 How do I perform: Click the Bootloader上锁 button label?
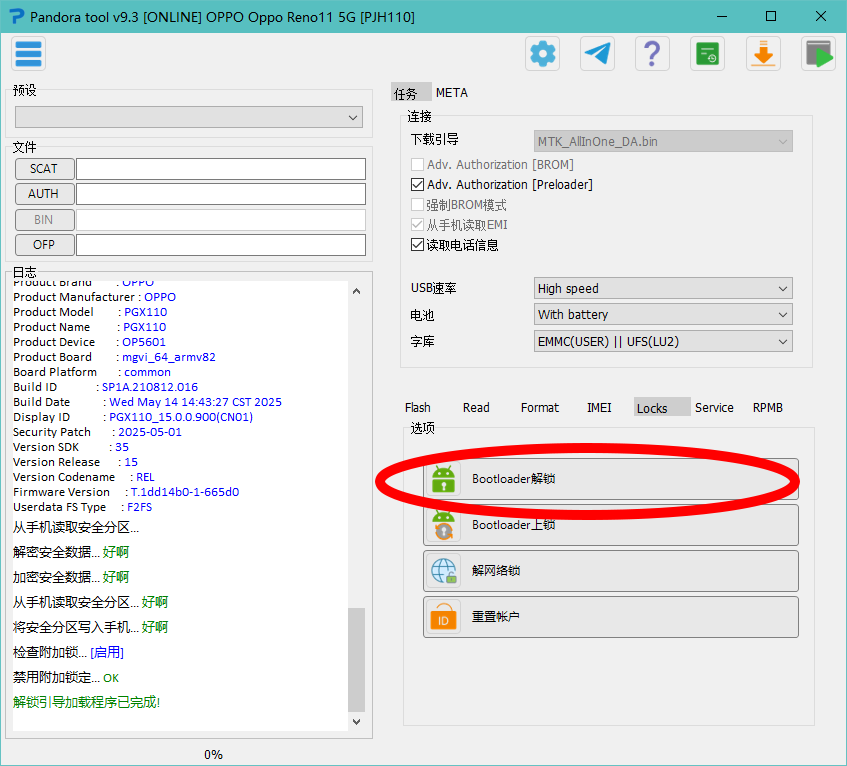(x=513, y=525)
